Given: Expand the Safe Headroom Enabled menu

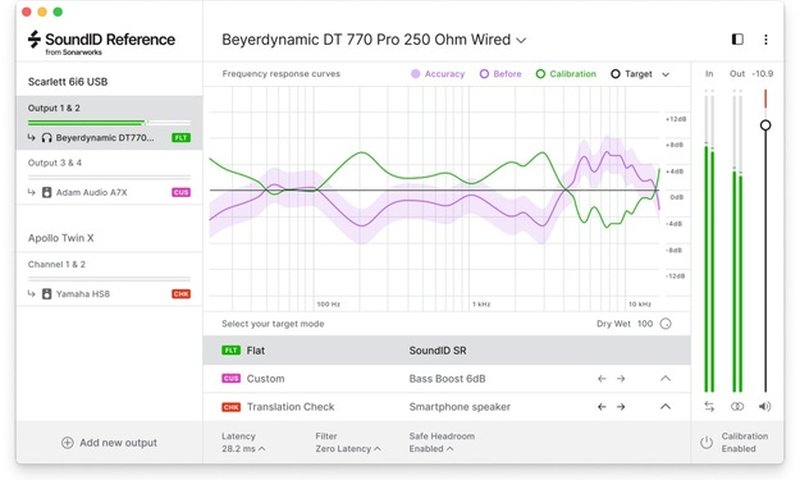Looking at the screenshot, I should click(x=431, y=449).
